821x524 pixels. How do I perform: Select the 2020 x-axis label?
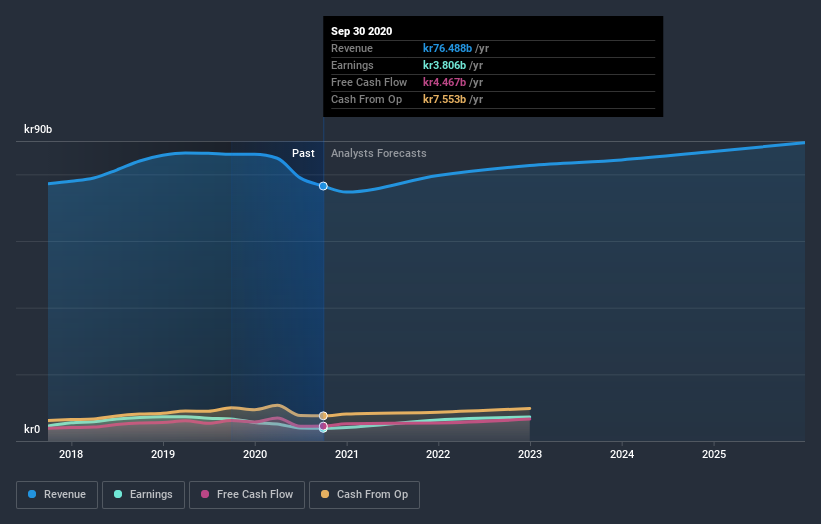[255, 454]
